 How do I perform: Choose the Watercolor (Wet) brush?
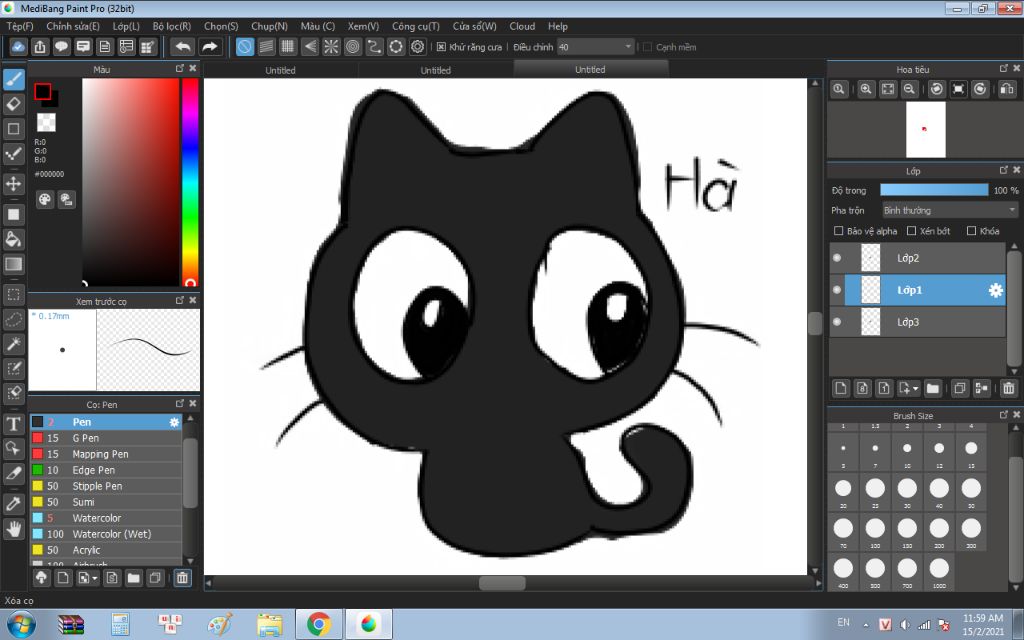tap(106, 534)
